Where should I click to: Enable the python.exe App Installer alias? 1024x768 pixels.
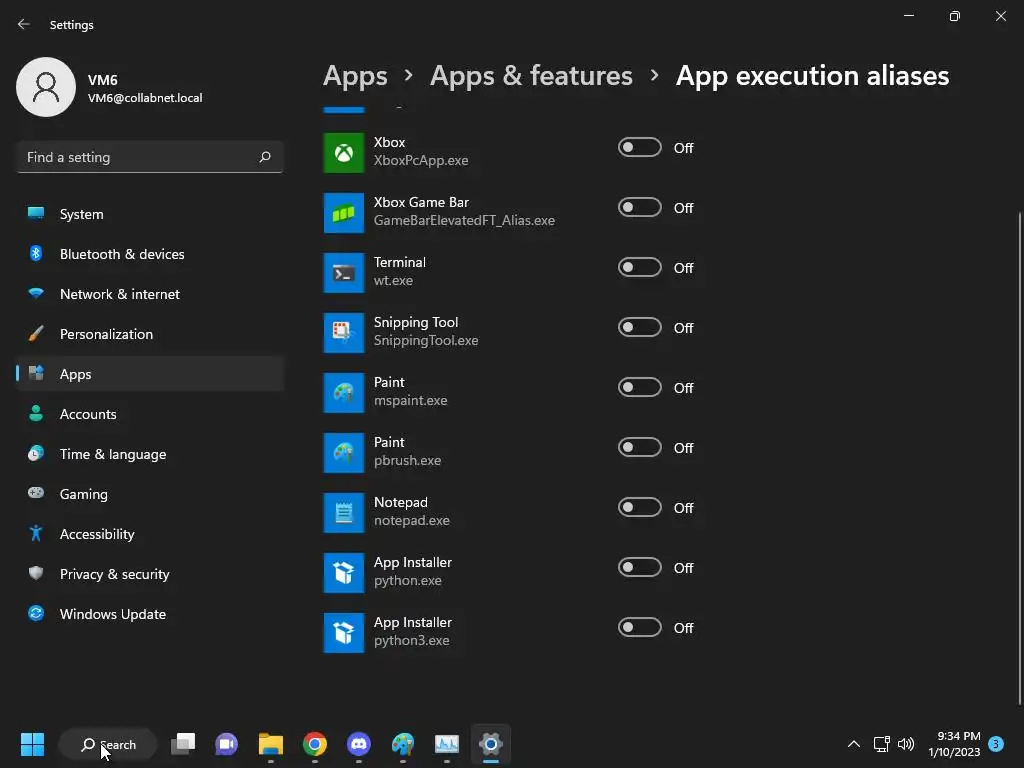pos(640,568)
